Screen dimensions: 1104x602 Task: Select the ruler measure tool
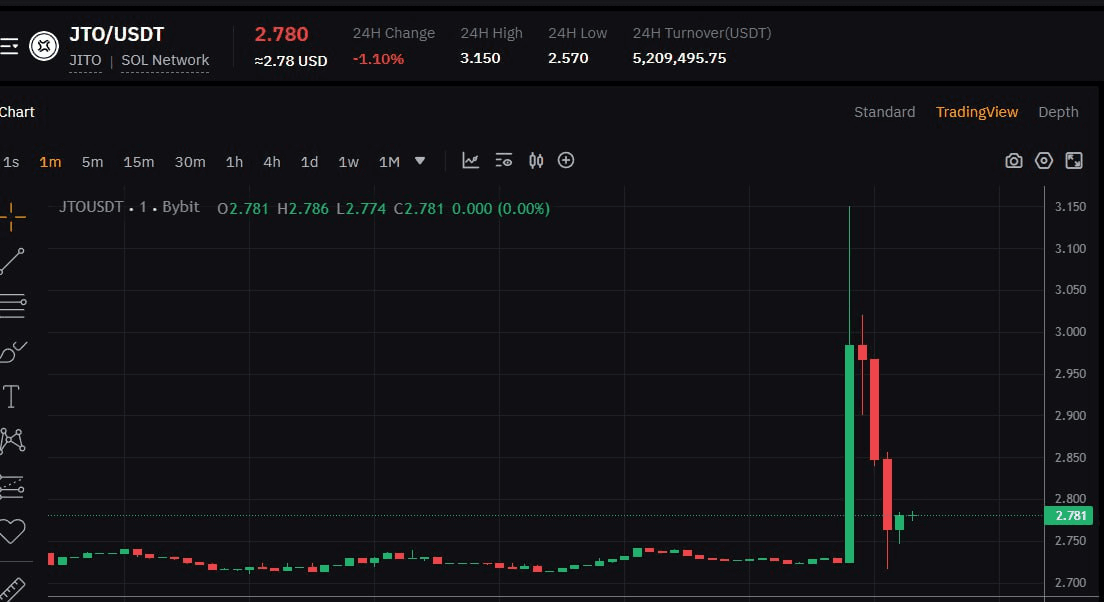coord(13,590)
